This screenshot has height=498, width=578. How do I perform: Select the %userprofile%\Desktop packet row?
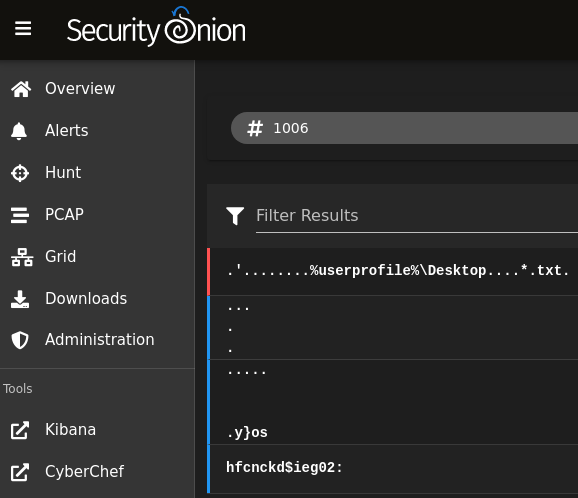393,272
